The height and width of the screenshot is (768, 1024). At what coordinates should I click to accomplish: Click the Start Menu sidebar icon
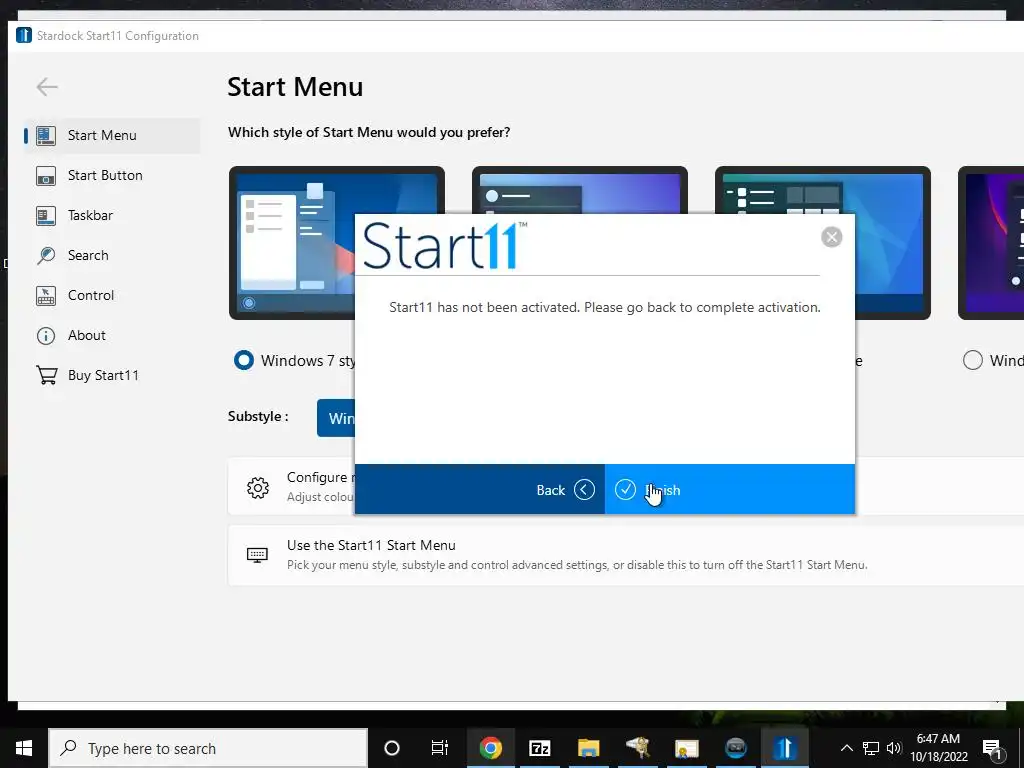point(46,136)
